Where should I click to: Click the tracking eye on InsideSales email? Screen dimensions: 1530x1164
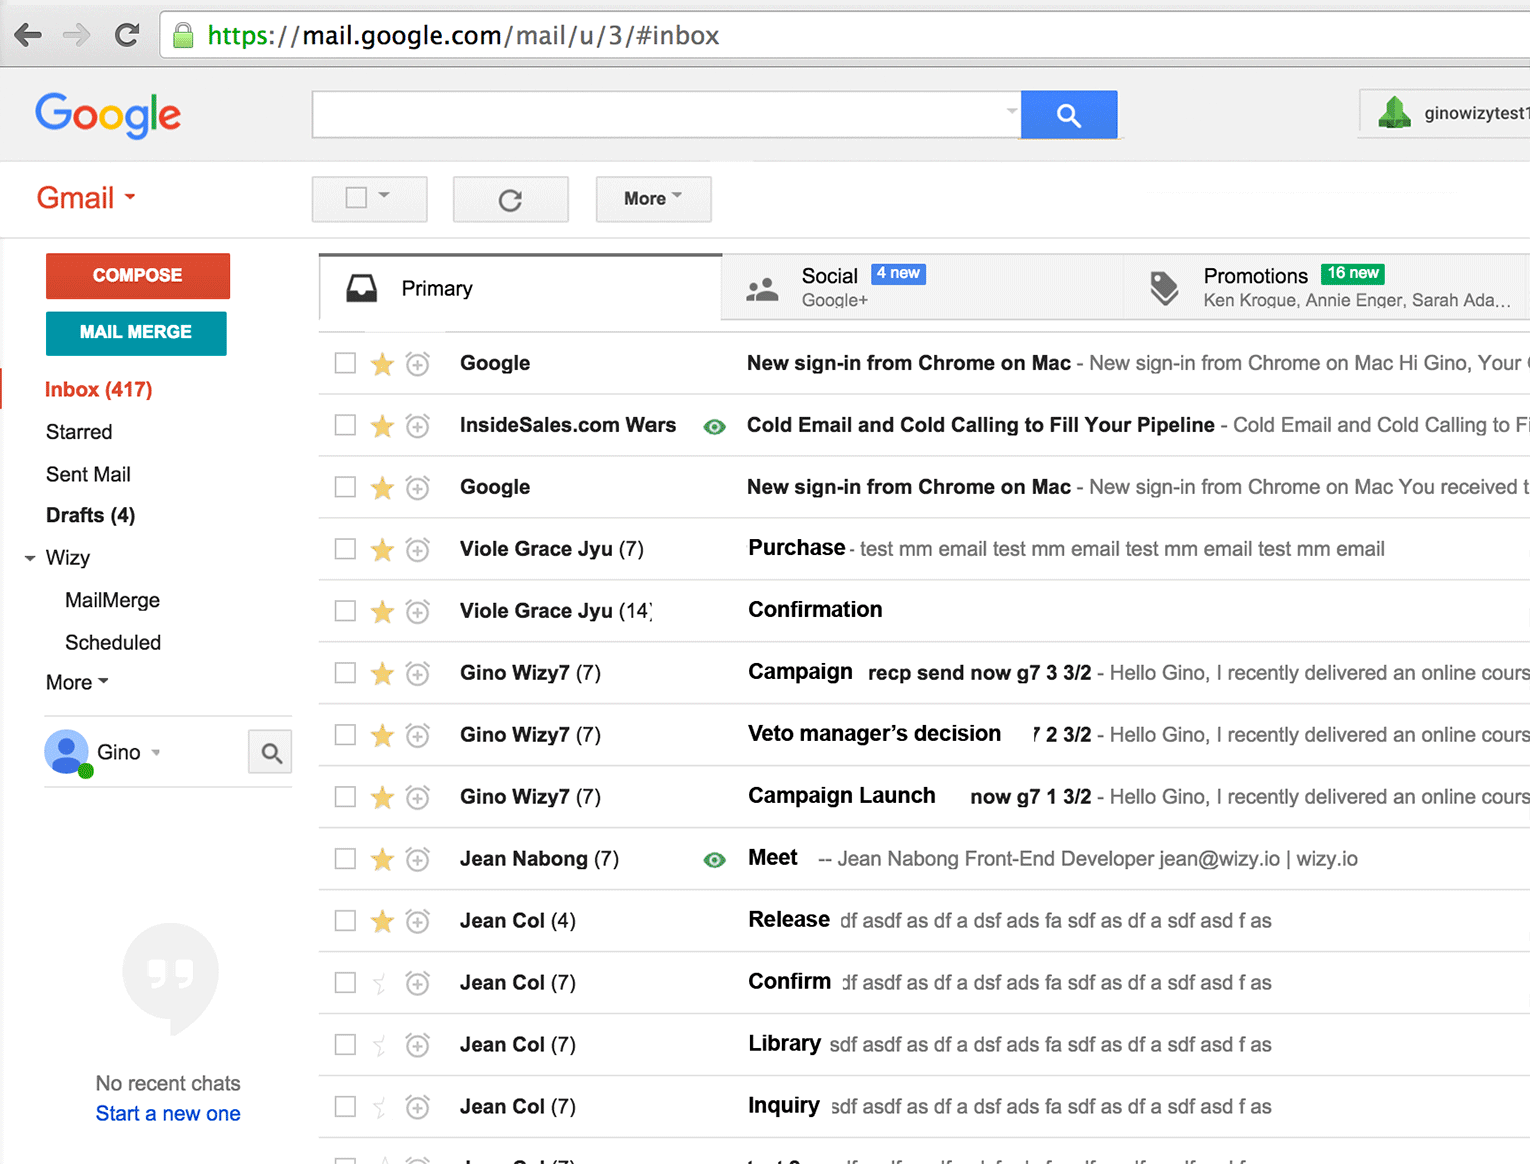(x=714, y=427)
